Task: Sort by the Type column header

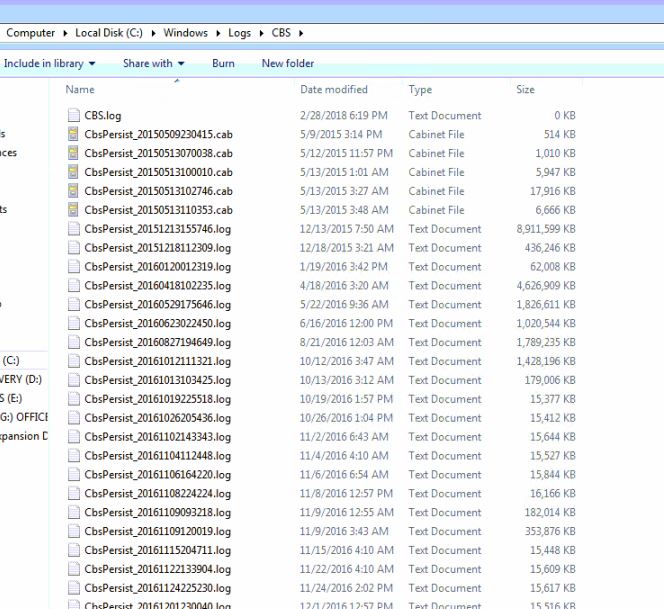Action: [420, 90]
